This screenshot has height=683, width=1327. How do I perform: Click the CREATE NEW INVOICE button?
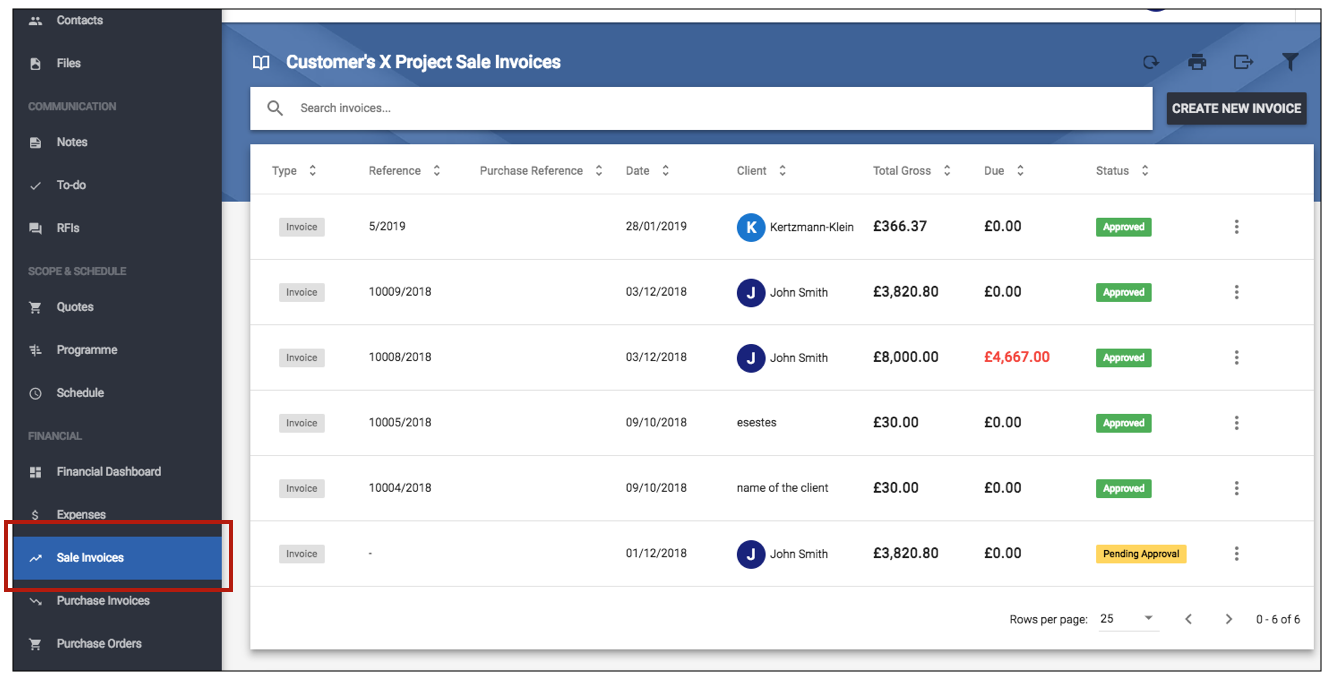[1237, 108]
